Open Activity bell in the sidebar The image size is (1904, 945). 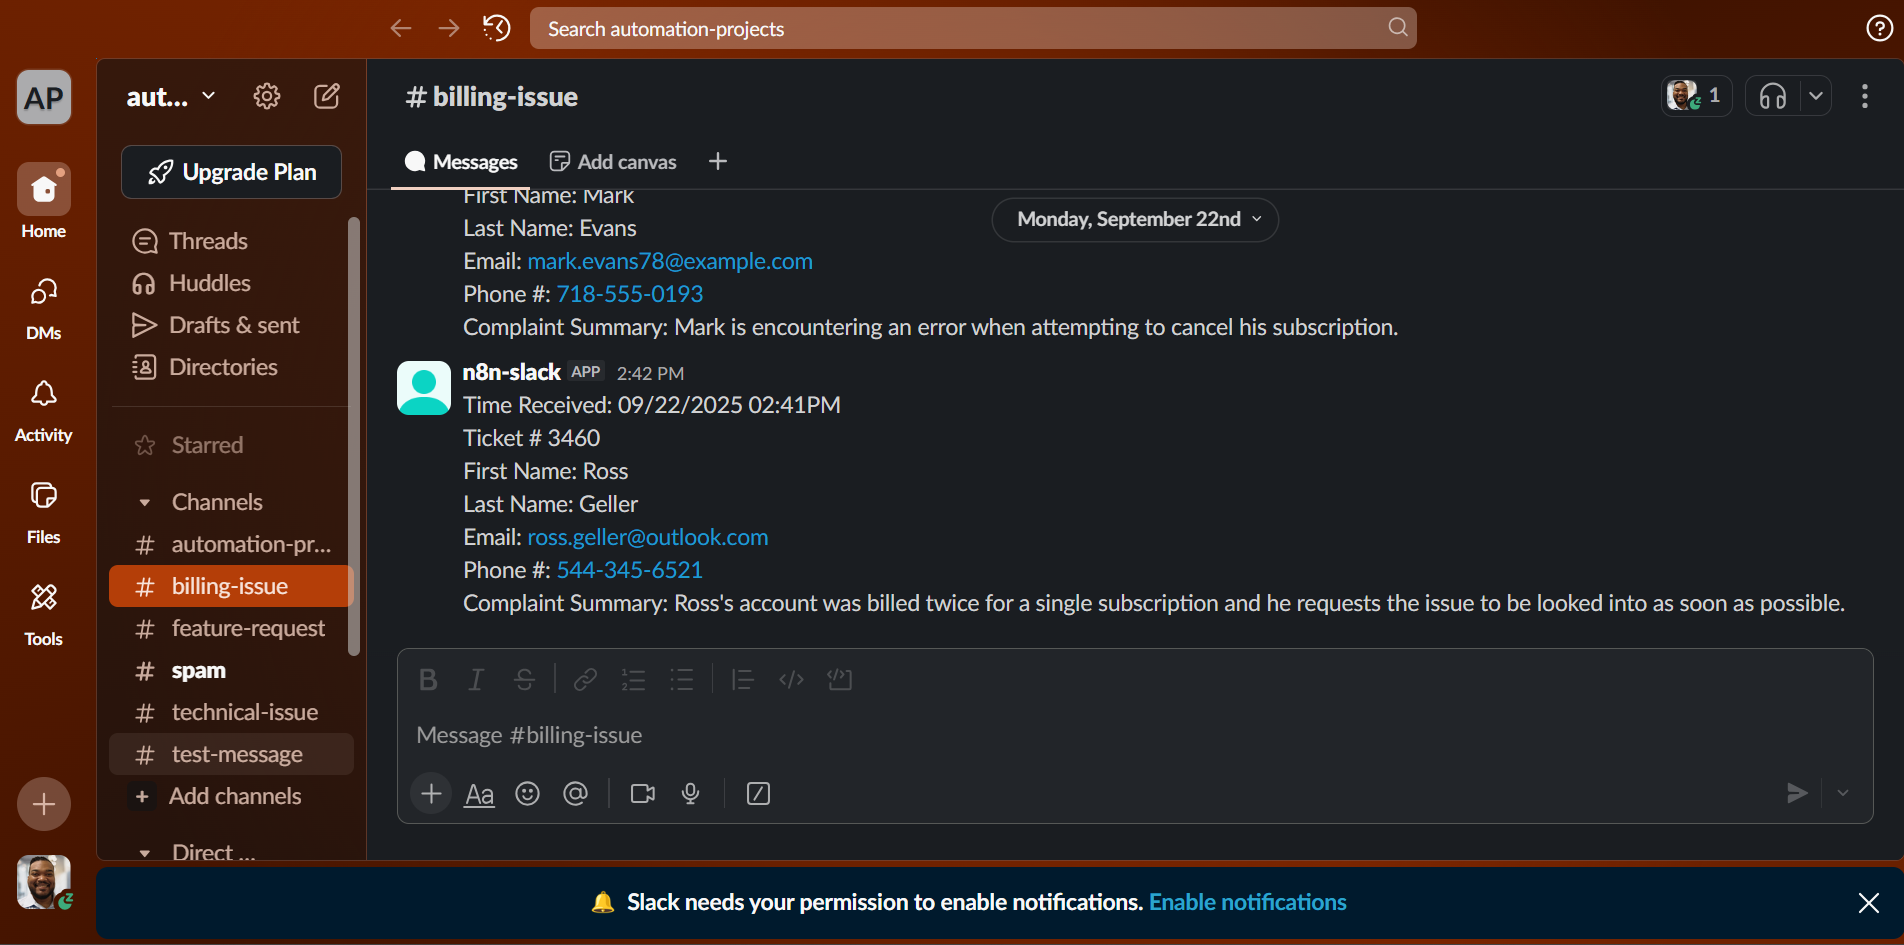44,410
